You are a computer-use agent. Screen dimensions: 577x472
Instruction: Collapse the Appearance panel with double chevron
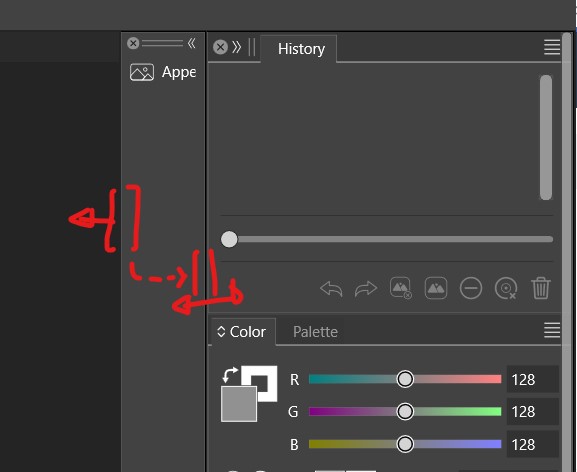[191, 43]
